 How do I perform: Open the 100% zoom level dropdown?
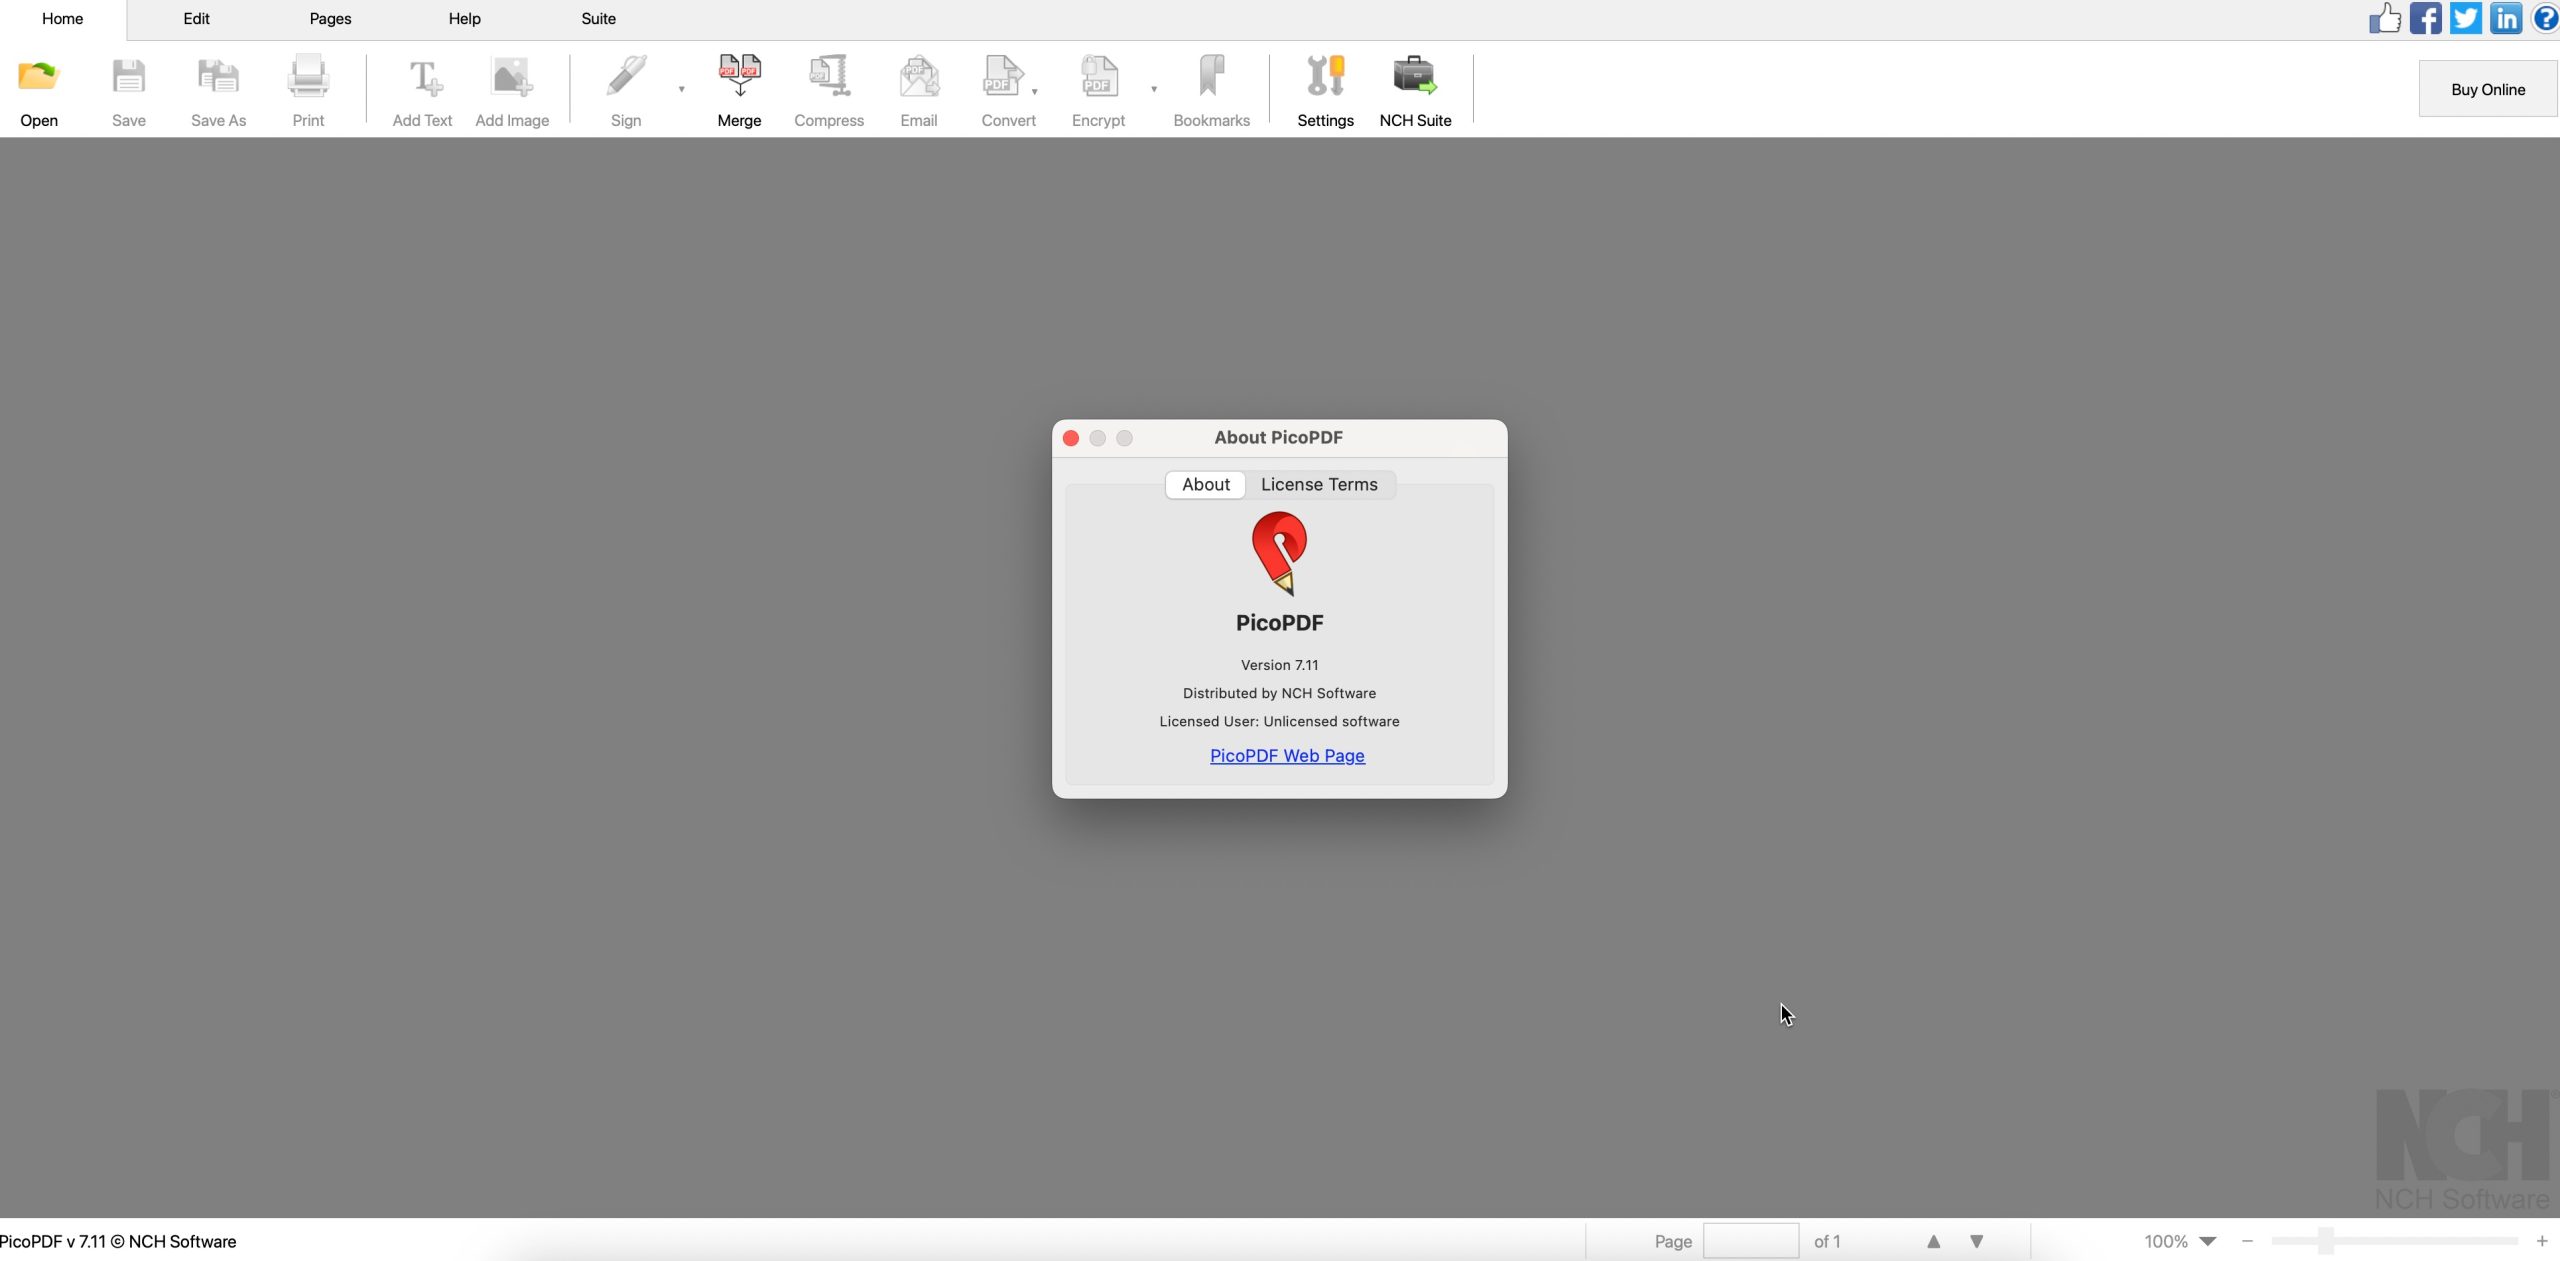point(2207,1241)
